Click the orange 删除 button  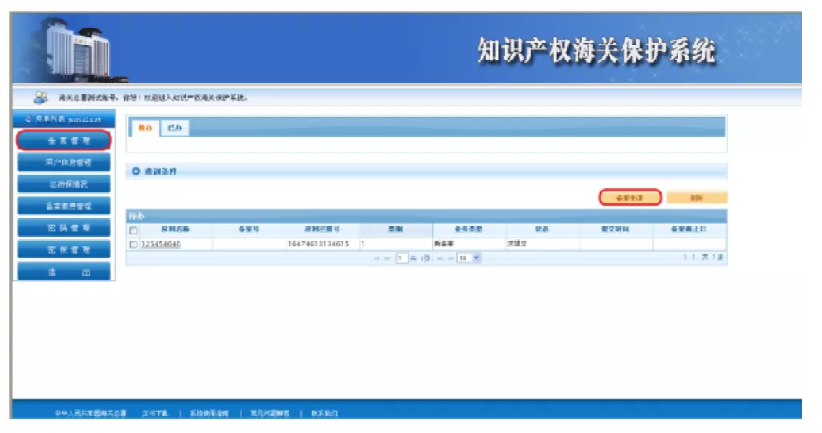697,198
